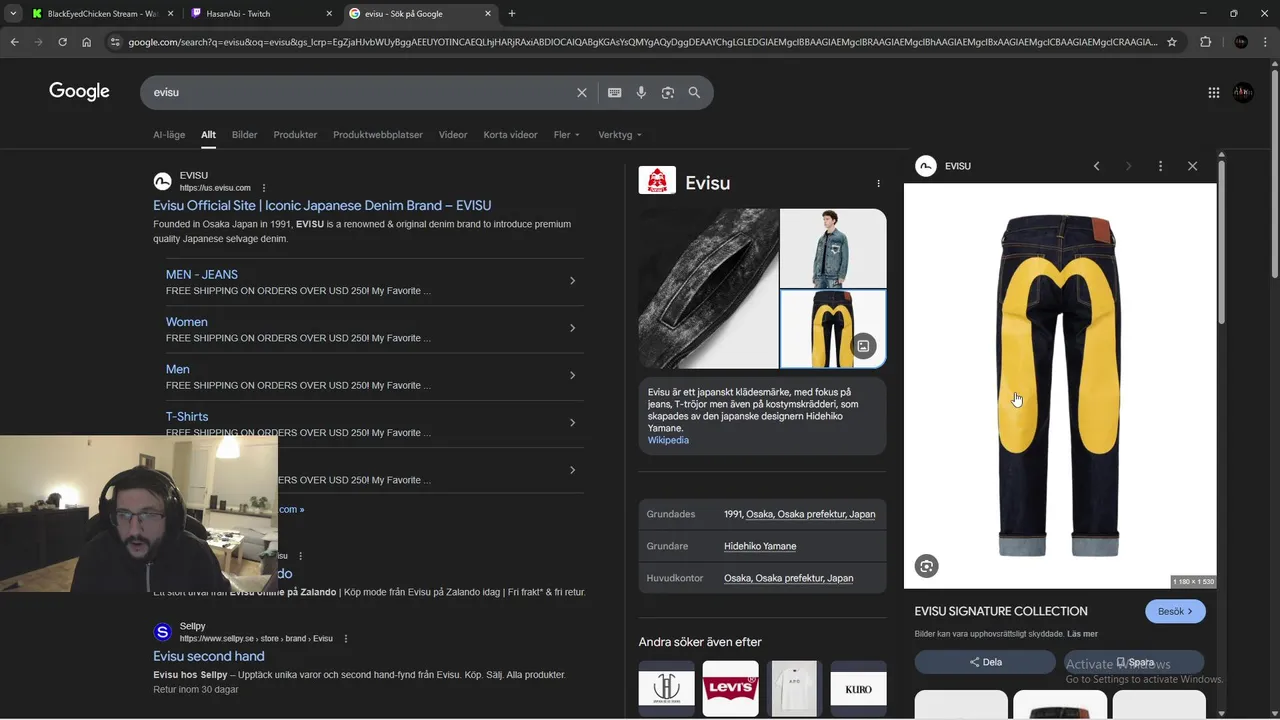1280x720 pixels.
Task: Open options for us.evisu.com result
Action: [264, 188]
